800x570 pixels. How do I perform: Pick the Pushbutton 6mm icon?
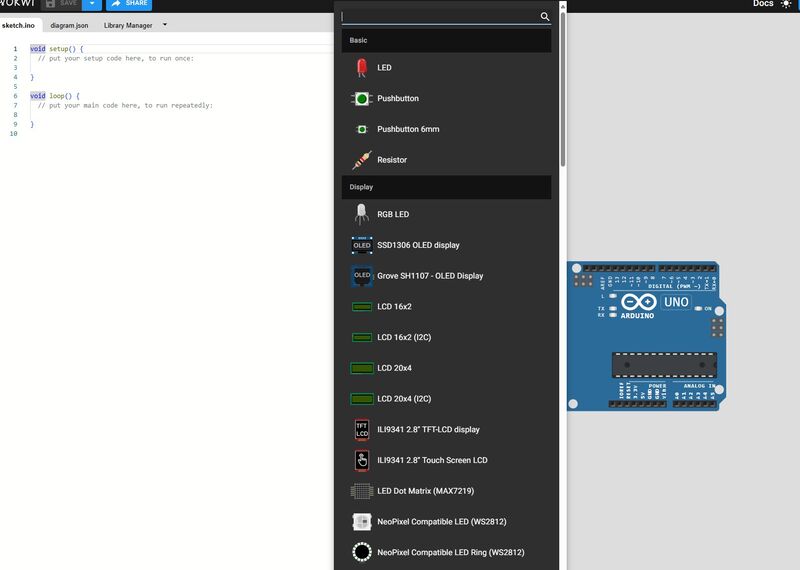click(x=362, y=129)
